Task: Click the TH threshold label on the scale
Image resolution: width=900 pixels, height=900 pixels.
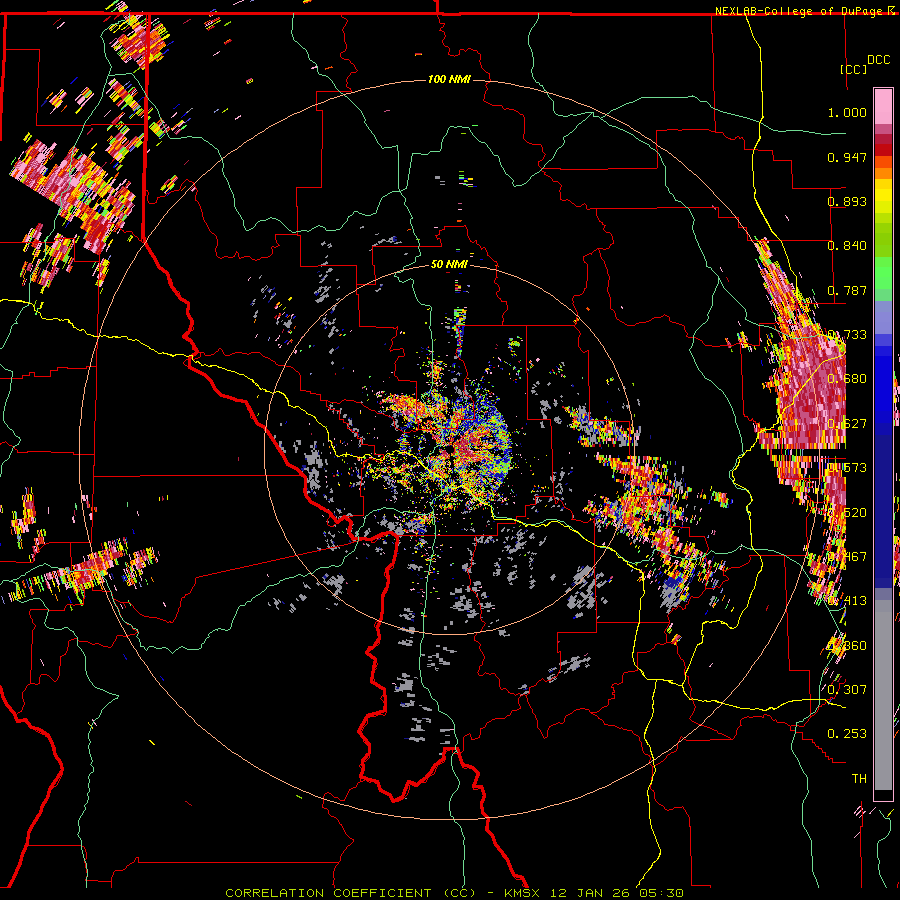Action: [x=859, y=778]
